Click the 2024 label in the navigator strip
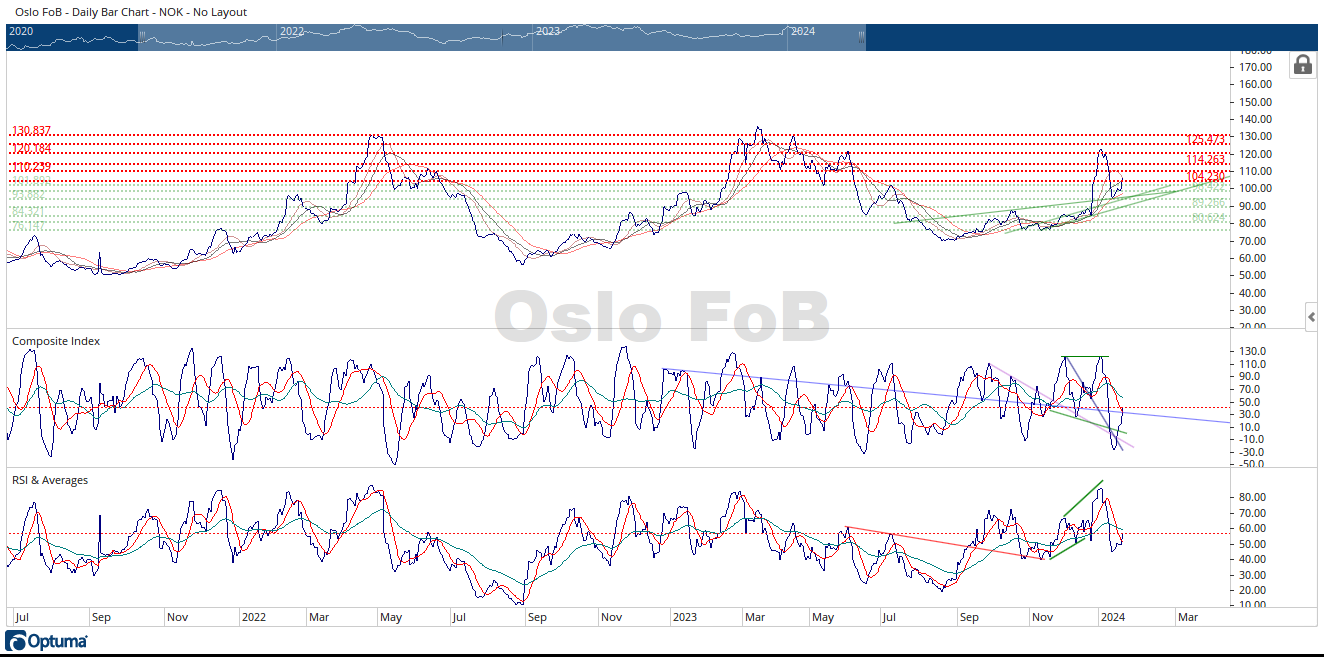1324x657 pixels. (x=803, y=31)
